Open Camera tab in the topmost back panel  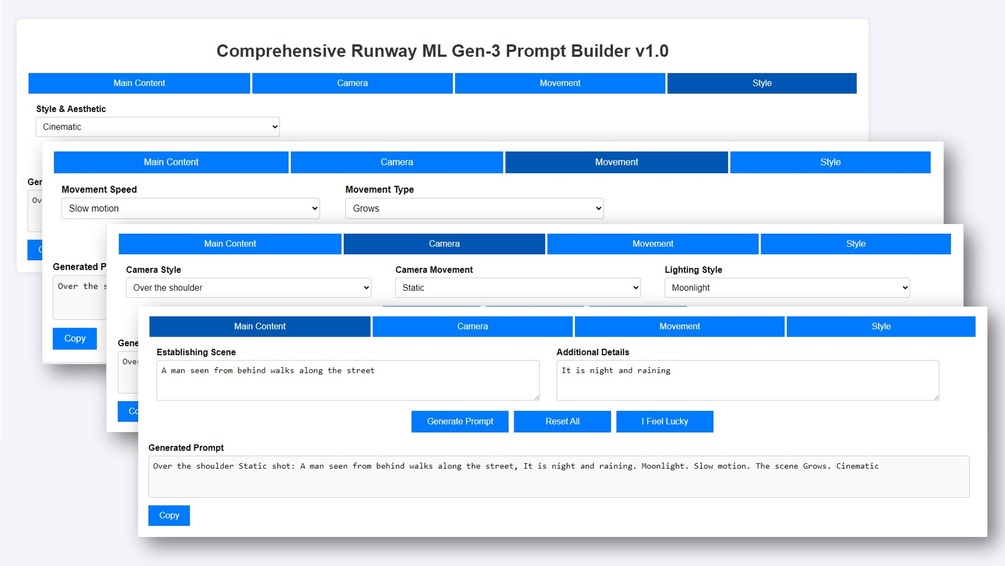click(353, 83)
